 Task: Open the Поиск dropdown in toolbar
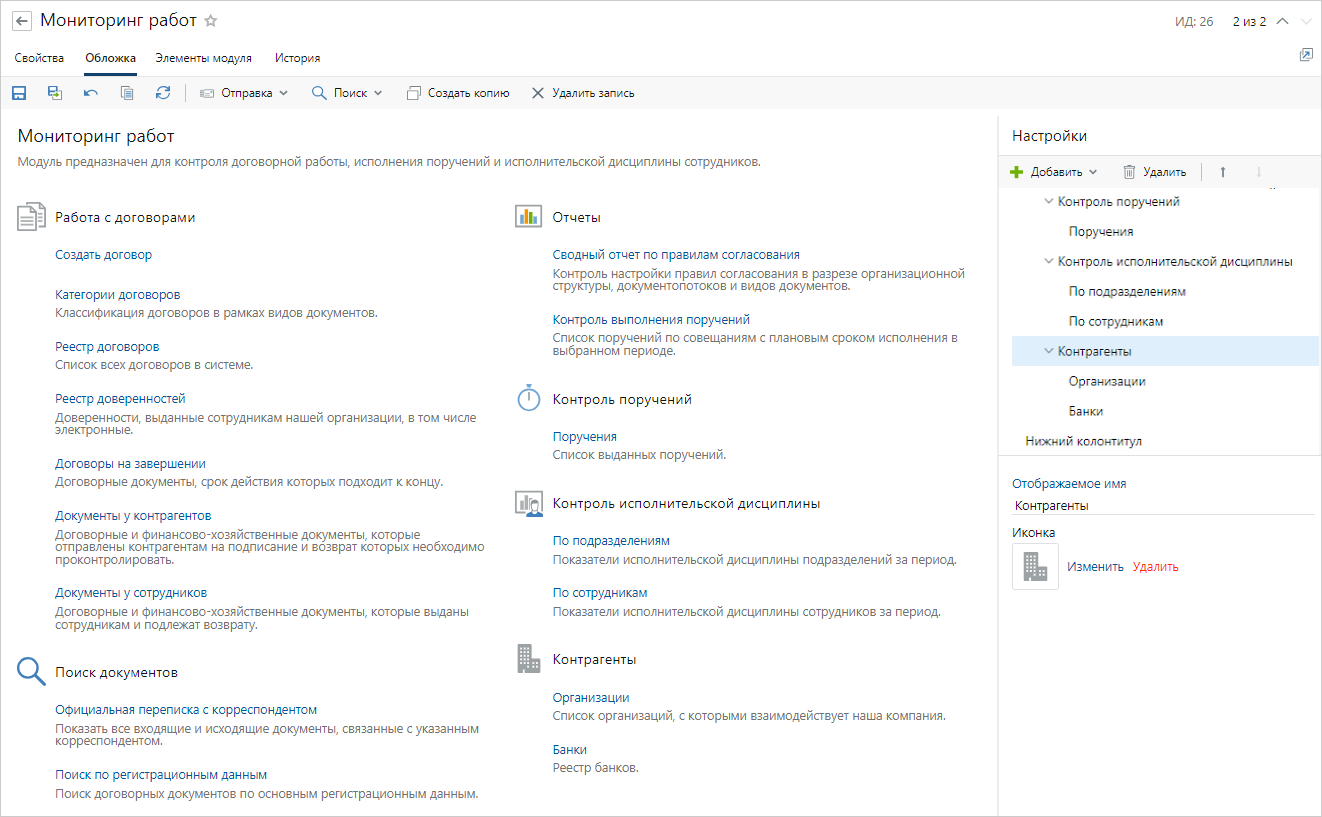point(347,93)
